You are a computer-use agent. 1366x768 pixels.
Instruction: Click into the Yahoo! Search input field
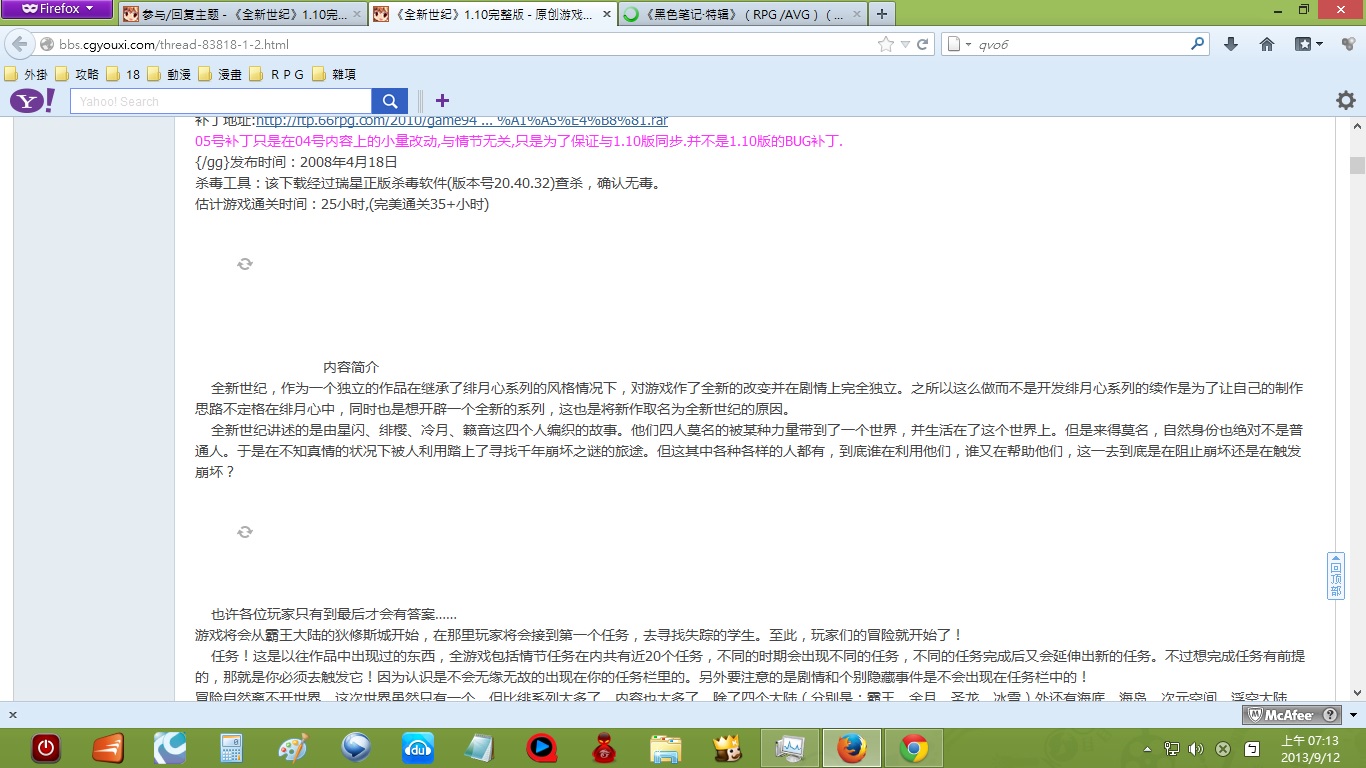coord(221,101)
